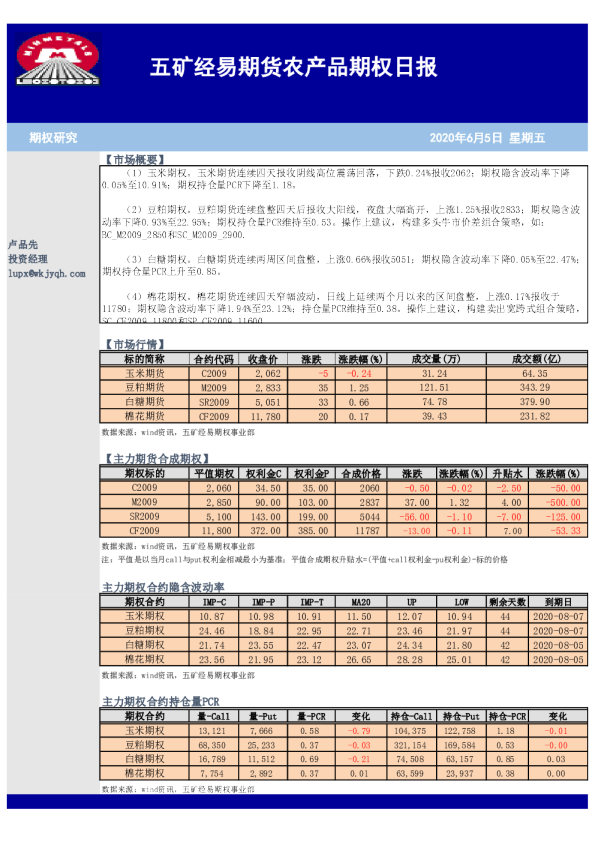The height and width of the screenshot is (842, 595).
Task: Click the turnover cell 343.29
Action: coord(536,387)
